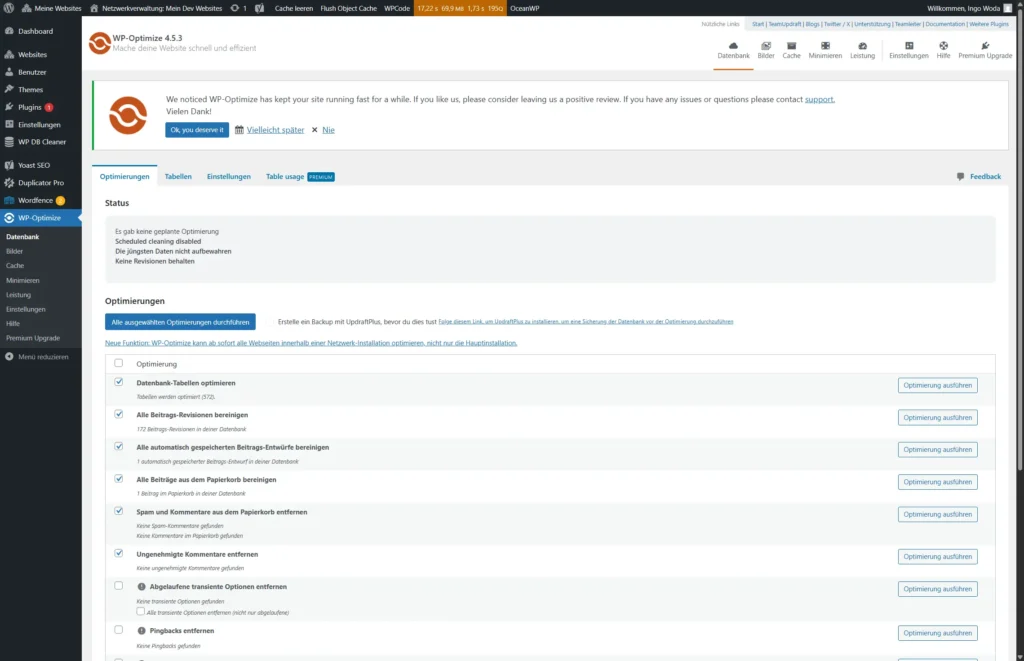Open the Feedback link
The height and width of the screenshot is (661, 1024).
tap(978, 176)
